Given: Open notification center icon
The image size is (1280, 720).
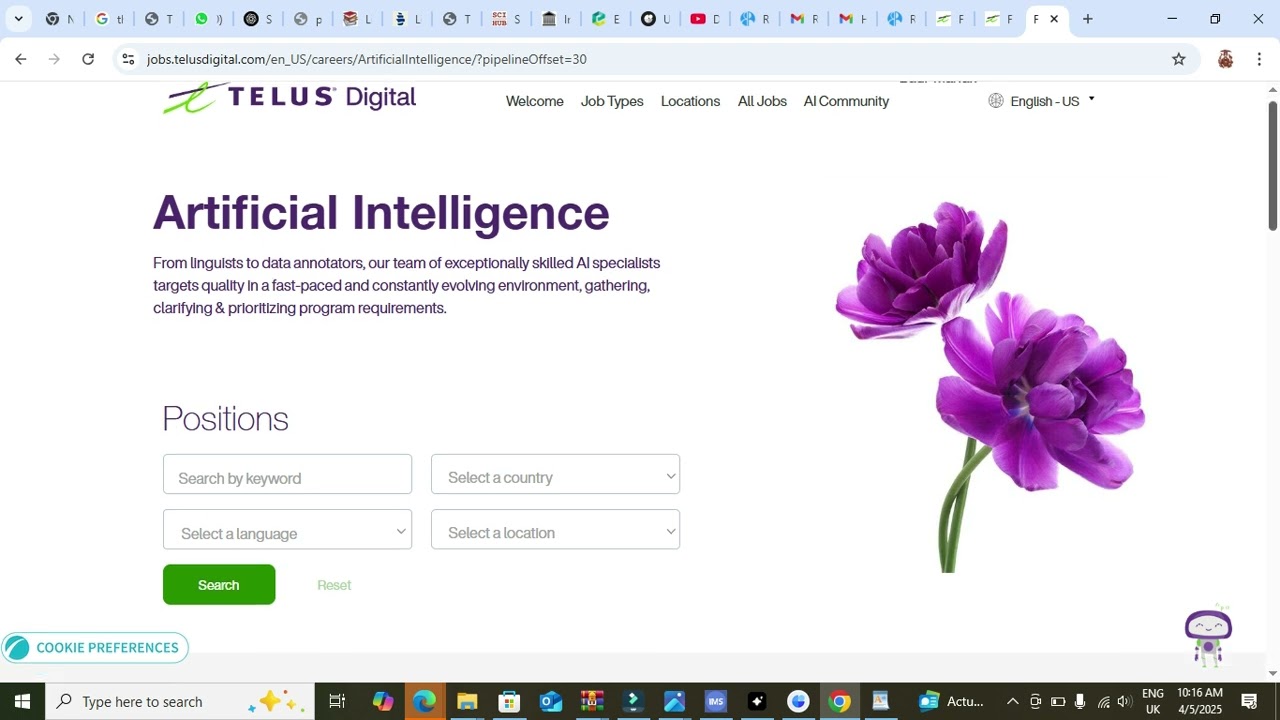Looking at the screenshot, I should pos(1249,701).
